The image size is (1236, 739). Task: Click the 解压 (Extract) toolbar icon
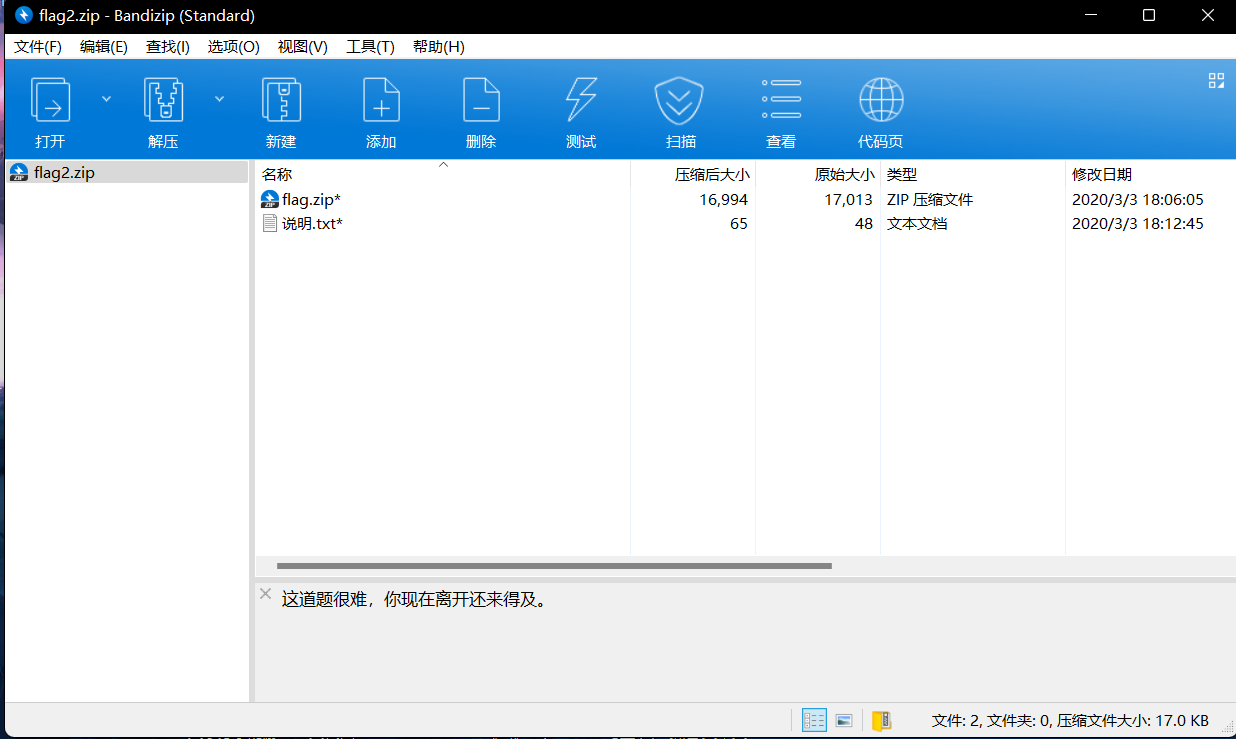163,100
